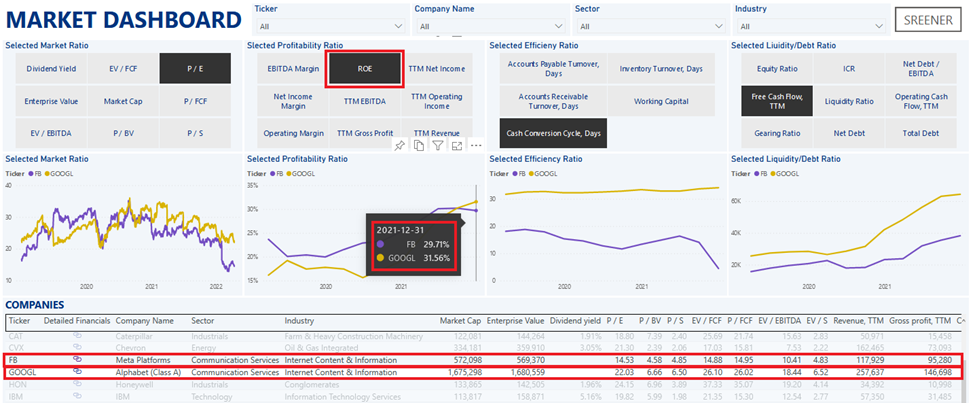Sort by the Market Cap column header
975x403 pixels.
[462, 321]
